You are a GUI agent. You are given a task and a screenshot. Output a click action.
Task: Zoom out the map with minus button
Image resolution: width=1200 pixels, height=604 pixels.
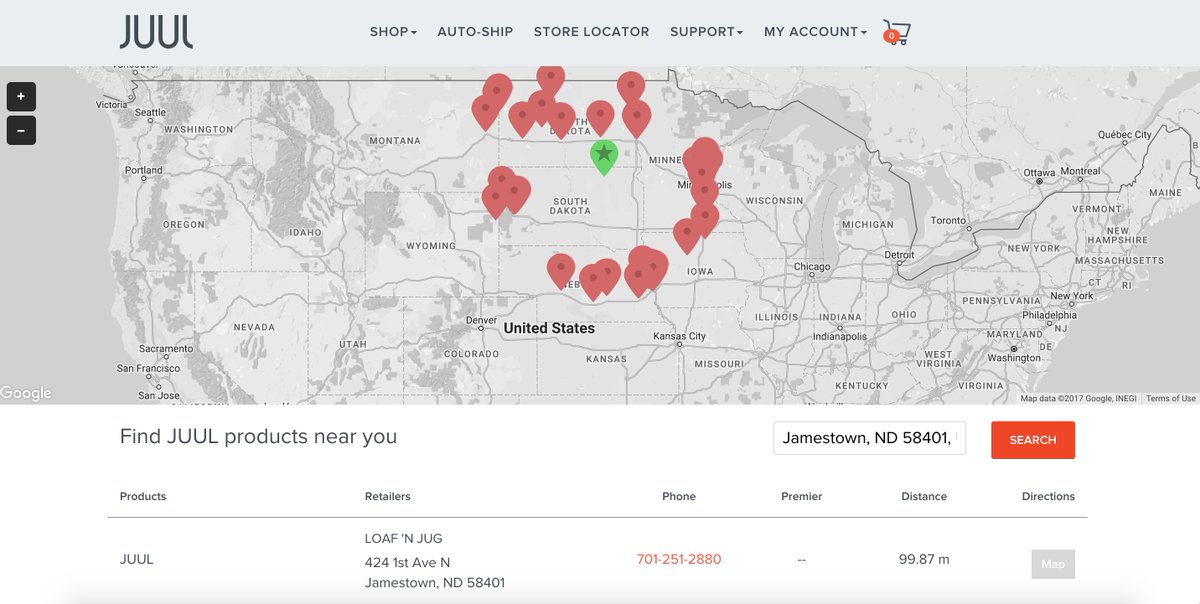coord(21,130)
